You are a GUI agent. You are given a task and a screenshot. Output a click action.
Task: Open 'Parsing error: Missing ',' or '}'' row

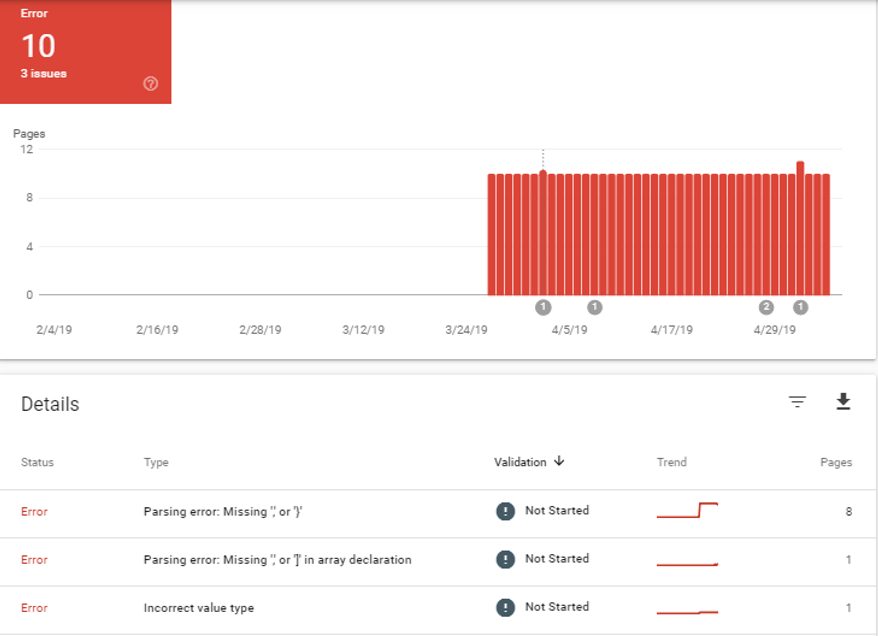click(x=438, y=514)
